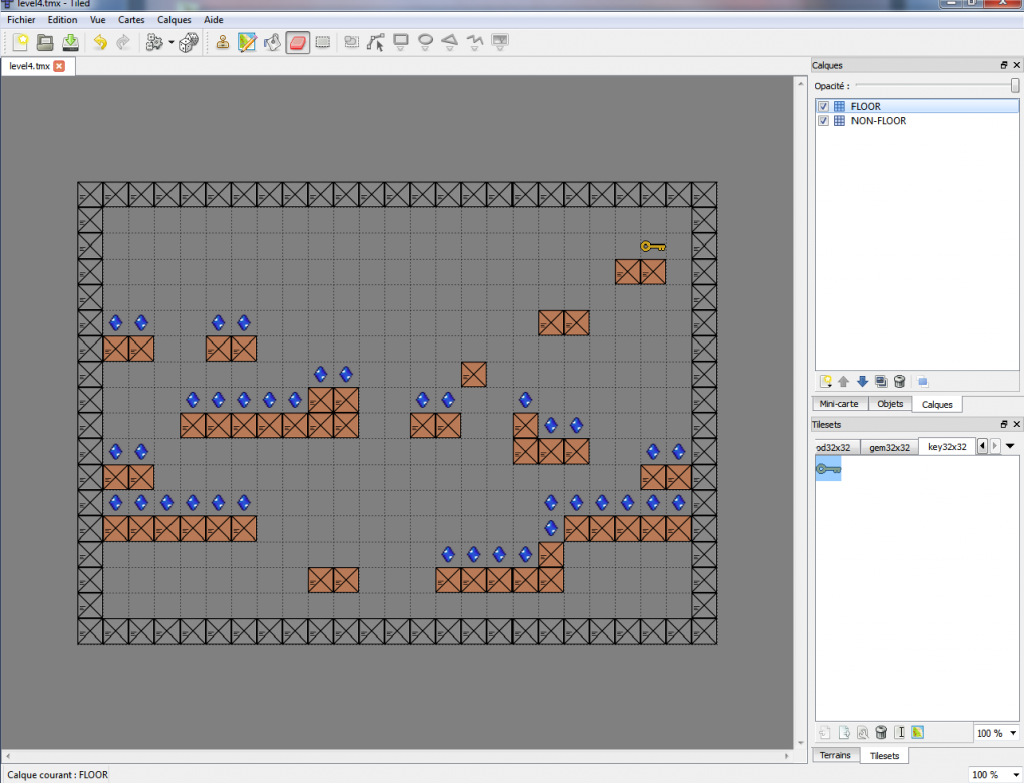
Task: Open the Cartes menu
Action: pyautogui.click(x=131, y=19)
